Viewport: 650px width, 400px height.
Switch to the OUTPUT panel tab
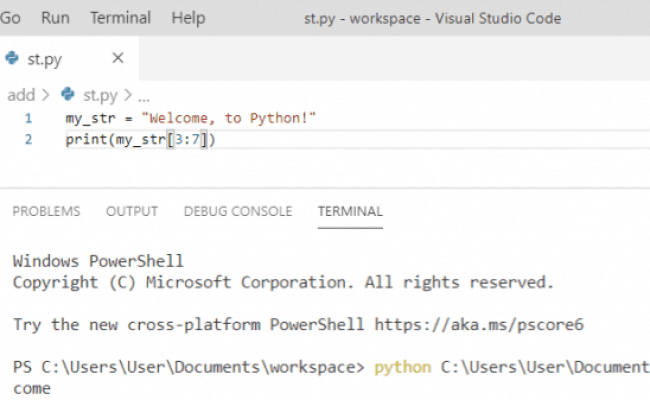pos(132,211)
